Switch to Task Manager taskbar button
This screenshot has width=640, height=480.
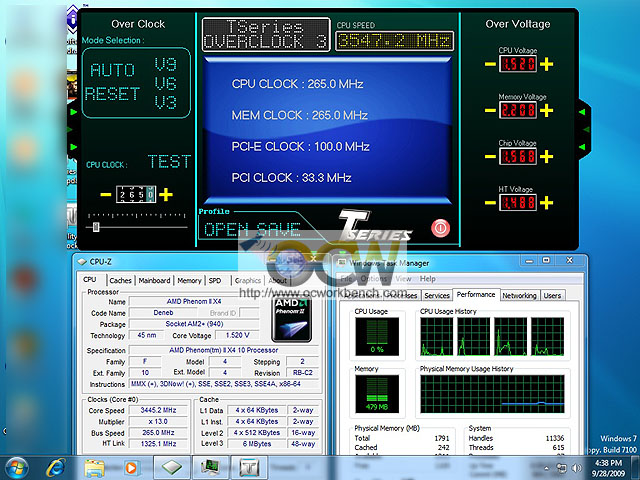[x=210, y=467]
